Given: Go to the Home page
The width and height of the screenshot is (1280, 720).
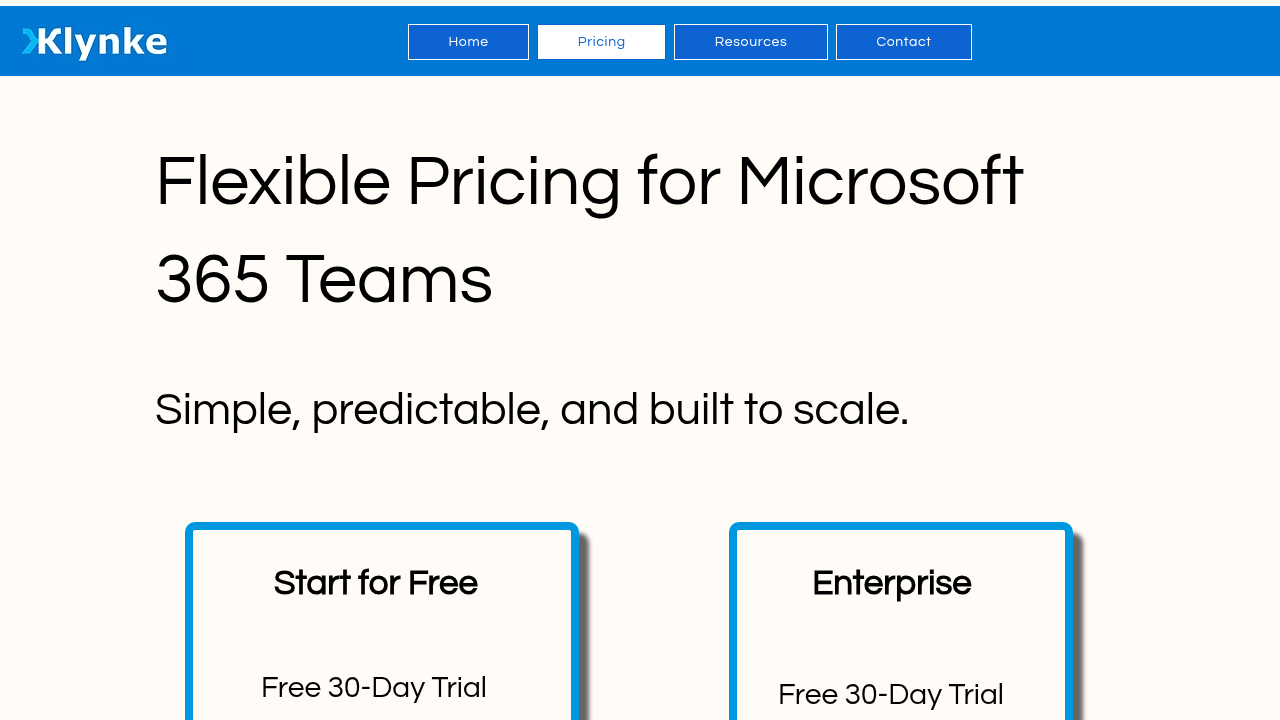Looking at the screenshot, I should coord(468,42).
